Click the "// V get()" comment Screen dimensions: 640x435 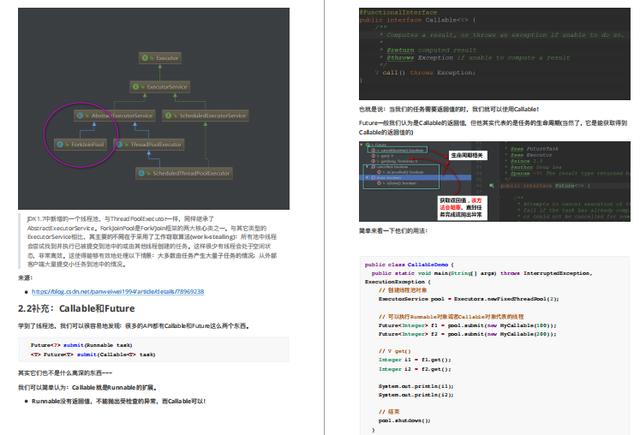click(395, 351)
